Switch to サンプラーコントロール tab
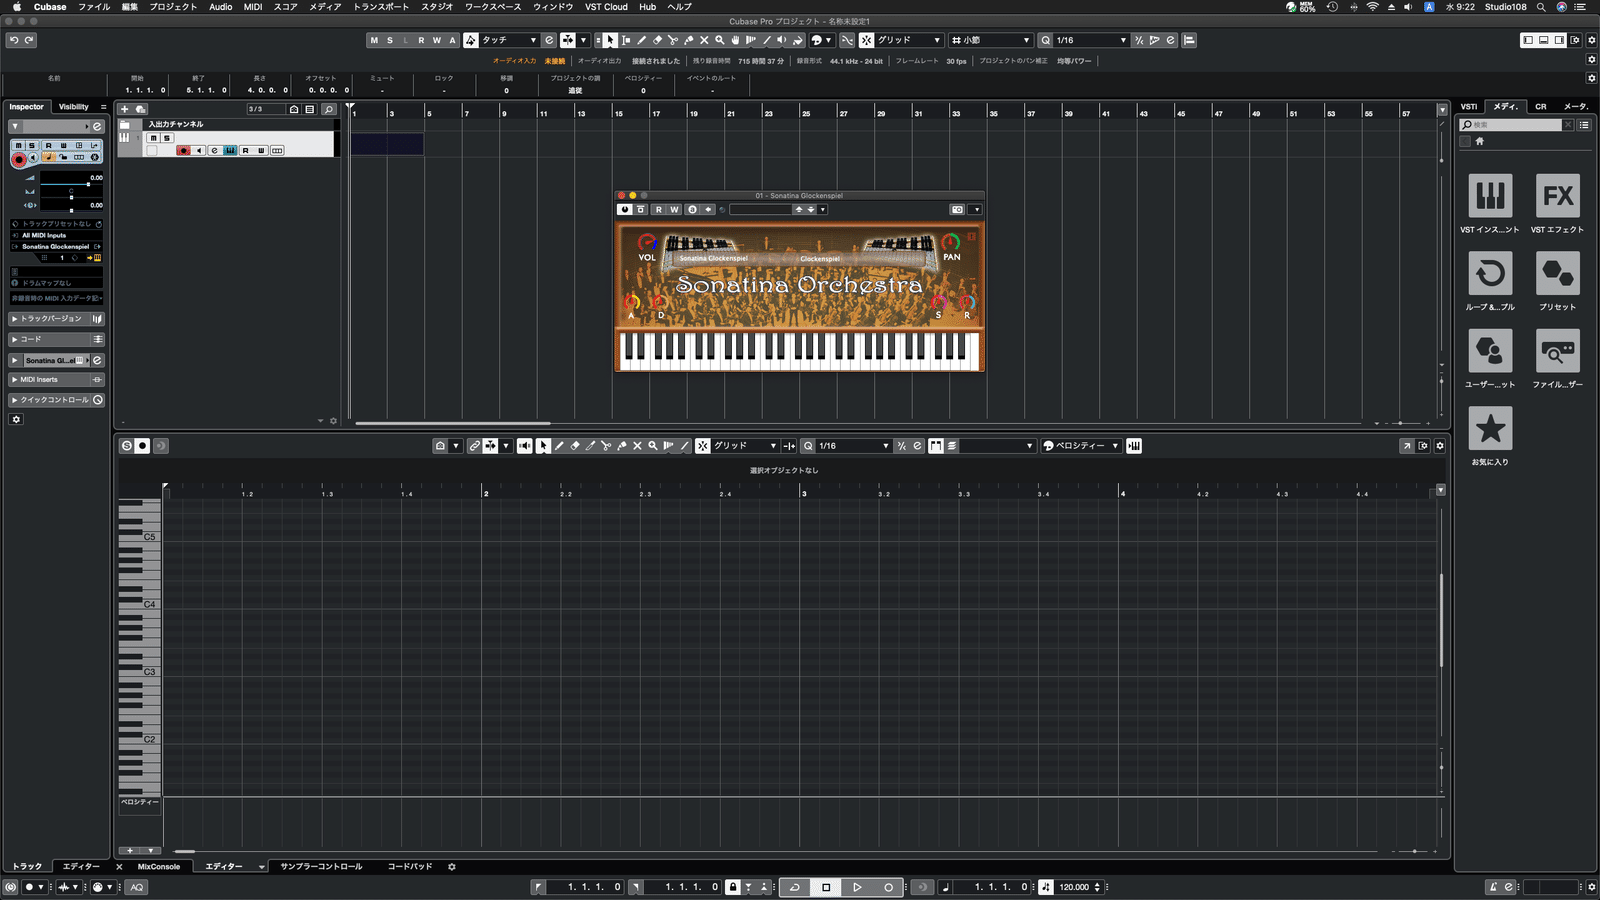 [321, 867]
